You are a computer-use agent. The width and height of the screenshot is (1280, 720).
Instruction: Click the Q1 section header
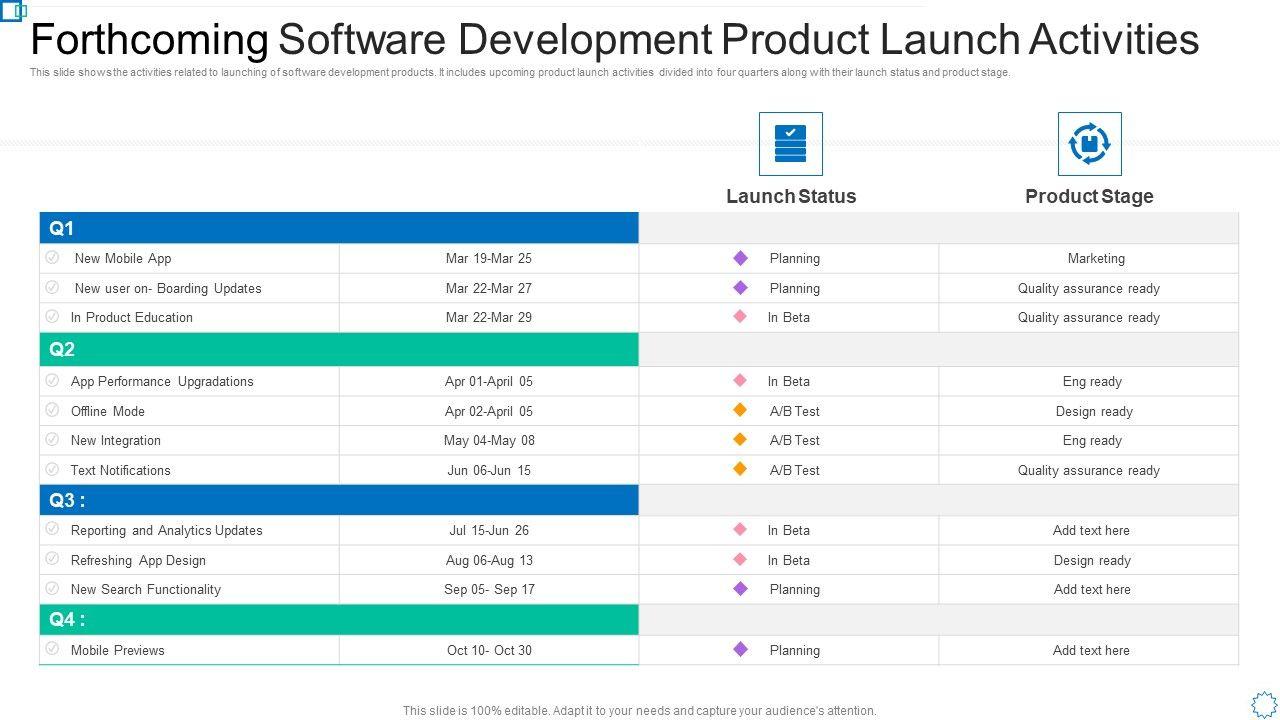(x=339, y=228)
